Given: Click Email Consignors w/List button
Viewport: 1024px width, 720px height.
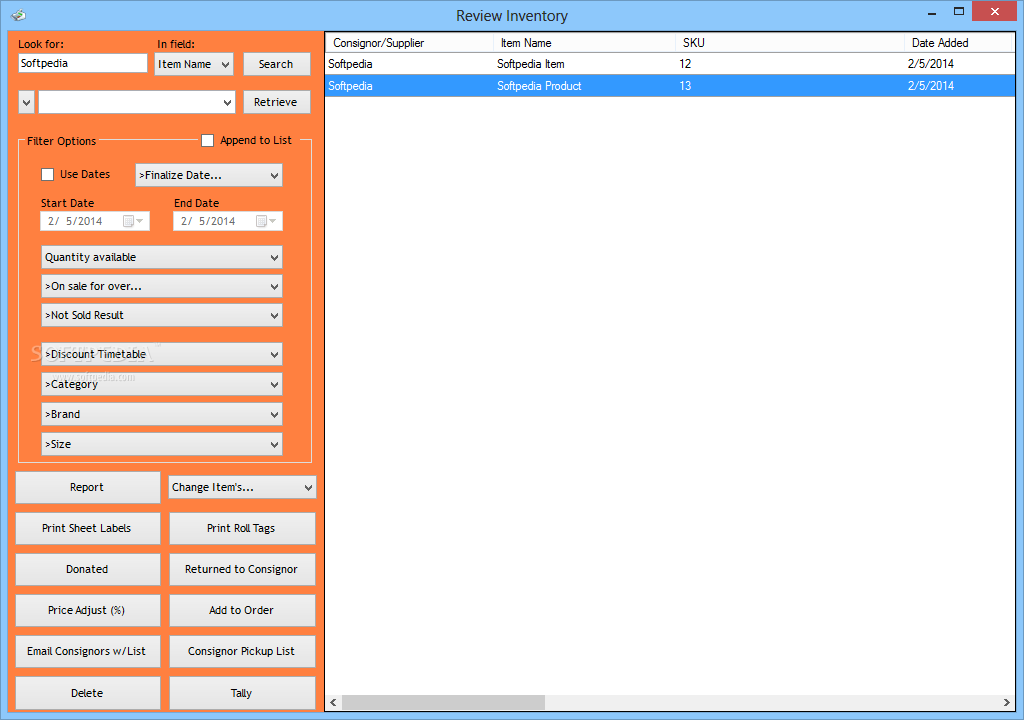Looking at the screenshot, I should pos(88,651).
